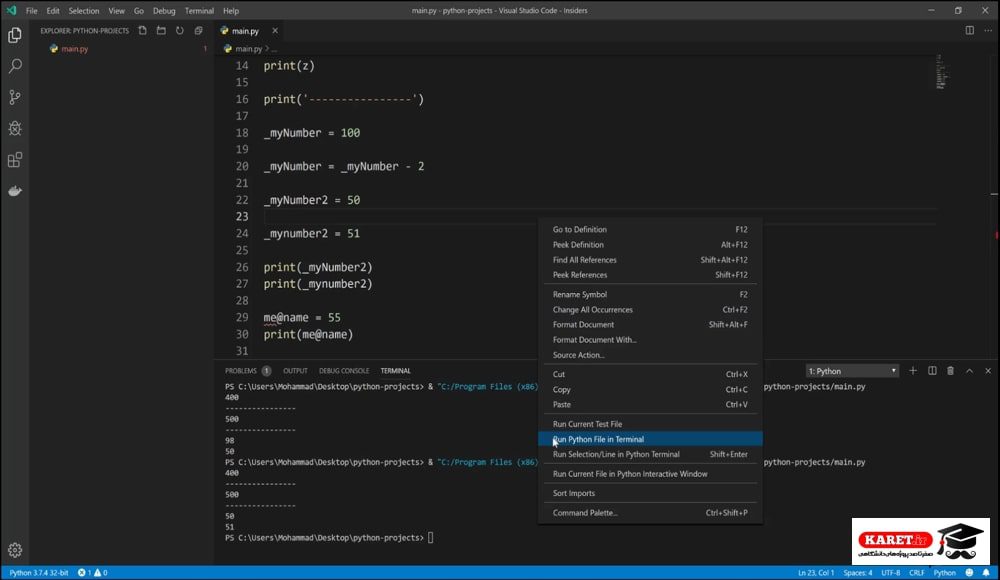
Task: Open the Extensions view
Action: (x=15, y=160)
